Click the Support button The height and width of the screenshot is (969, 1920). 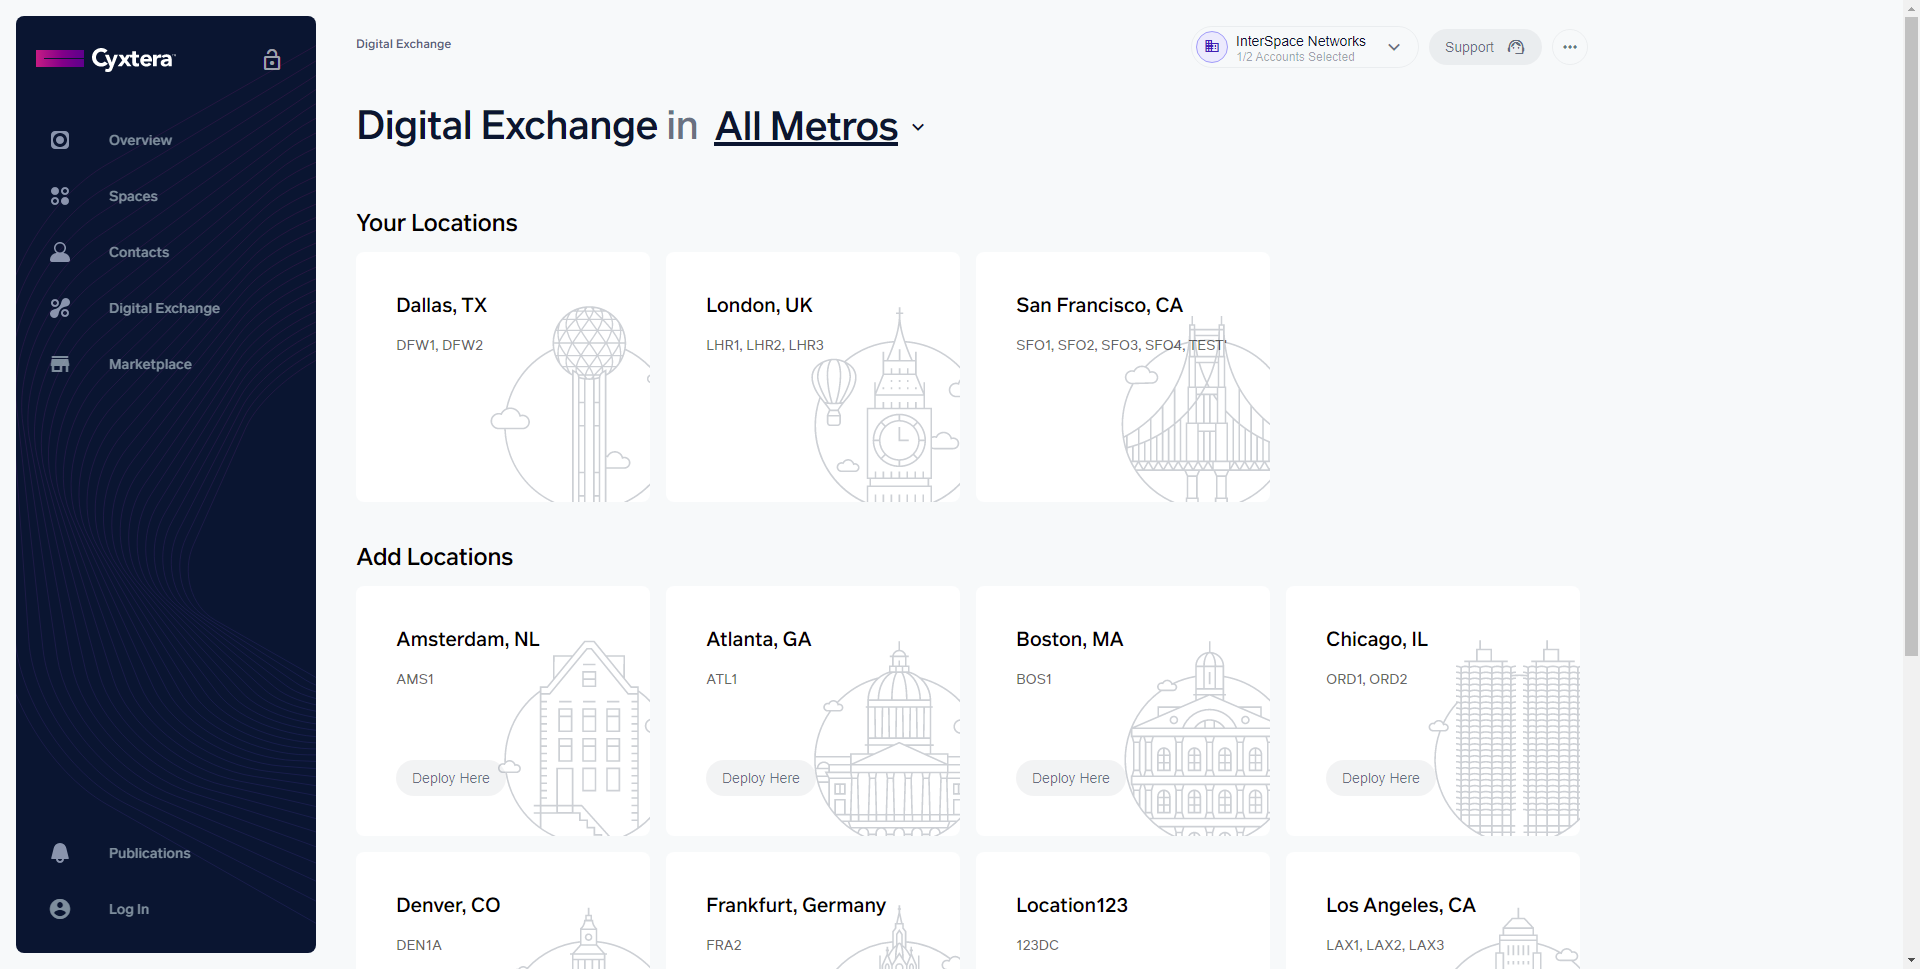tap(1485, 47)
